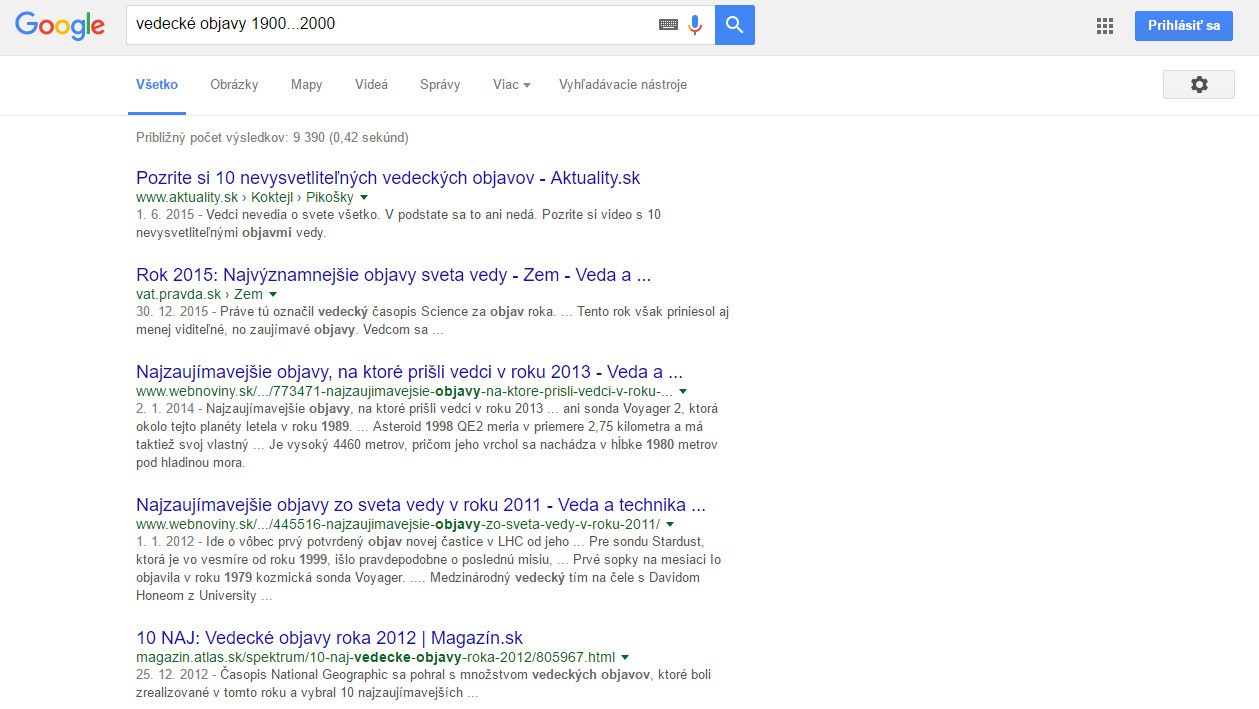This screenshot has height=709, width=1259.
Task: Click the Google logo
Action: (x=60, y=26)
